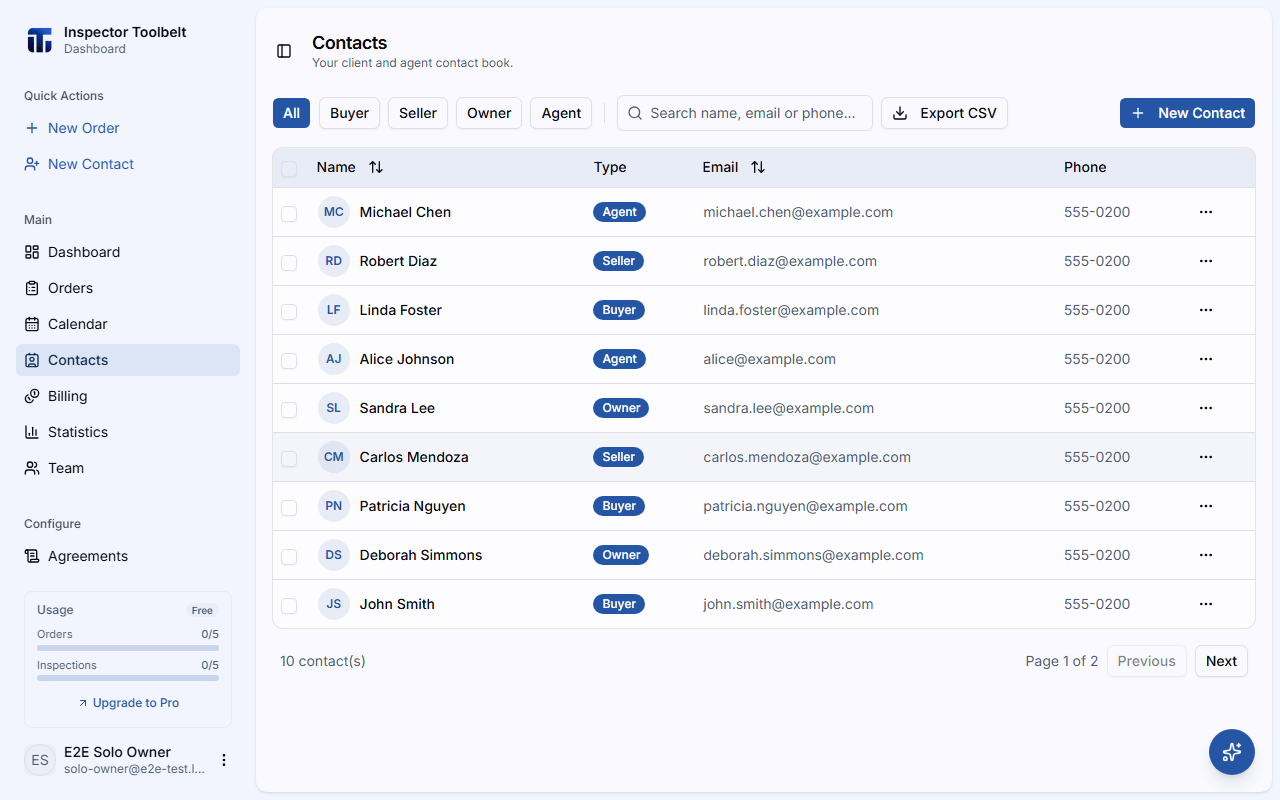Filter contacts by Agent
This screenshot has height=800, width=1280.
pos(561,113)
